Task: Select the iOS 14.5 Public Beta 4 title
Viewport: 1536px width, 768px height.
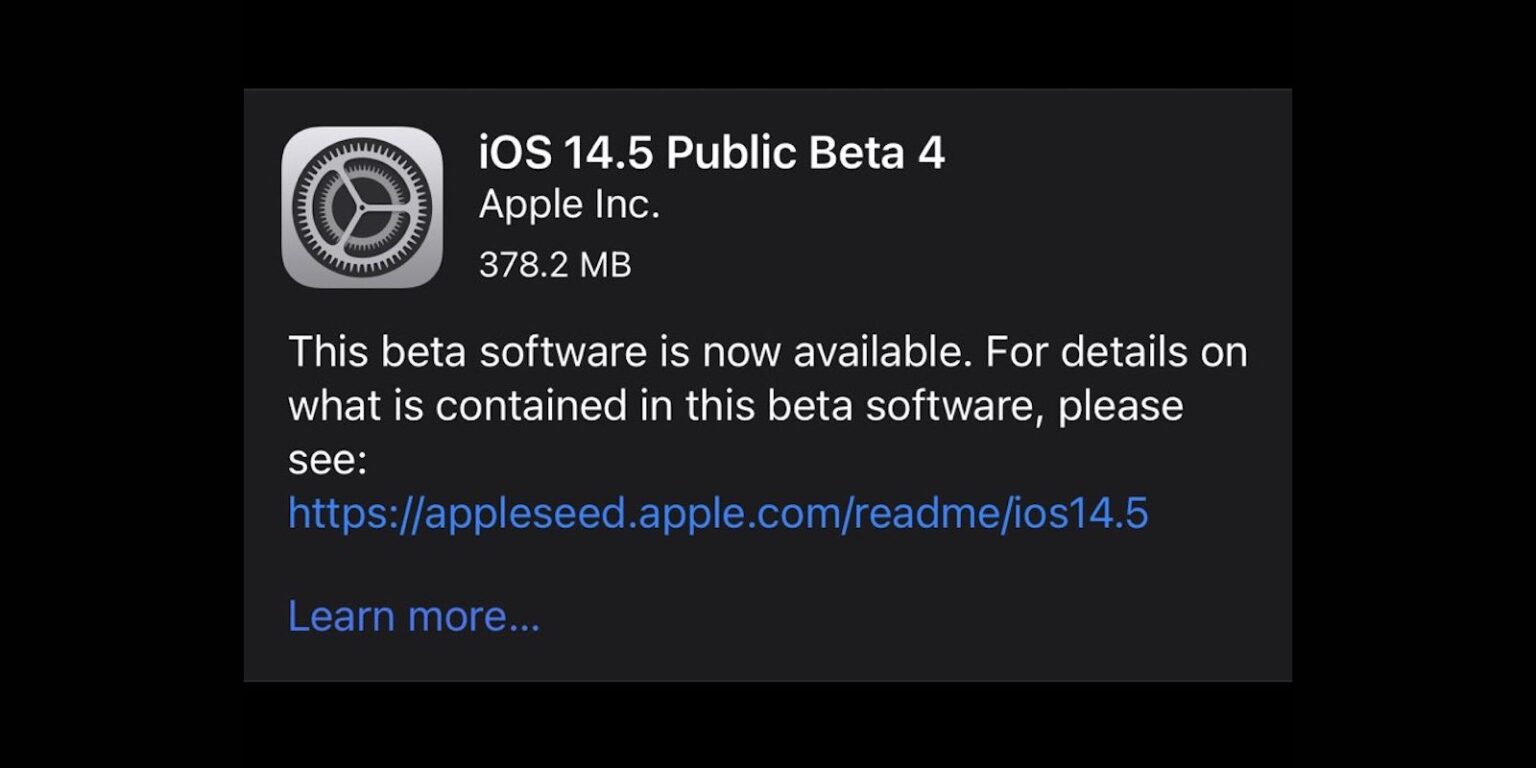Action: coord(711,153)
